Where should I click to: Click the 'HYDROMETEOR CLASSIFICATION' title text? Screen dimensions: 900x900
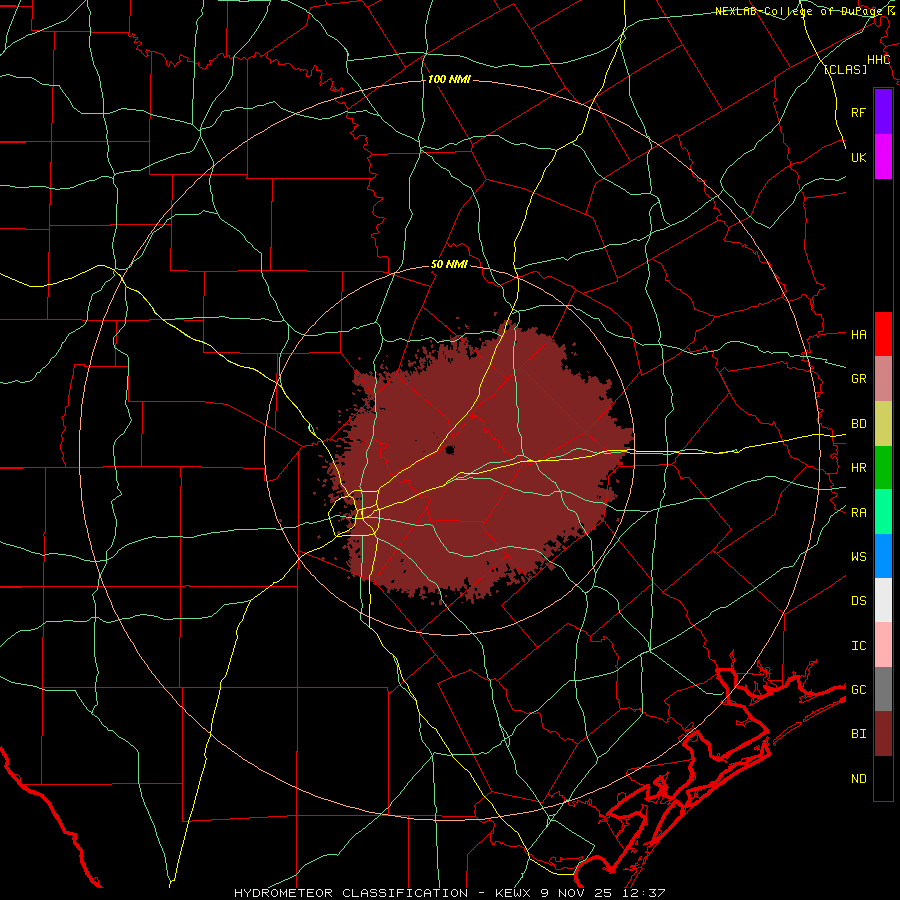coord(351,893)
